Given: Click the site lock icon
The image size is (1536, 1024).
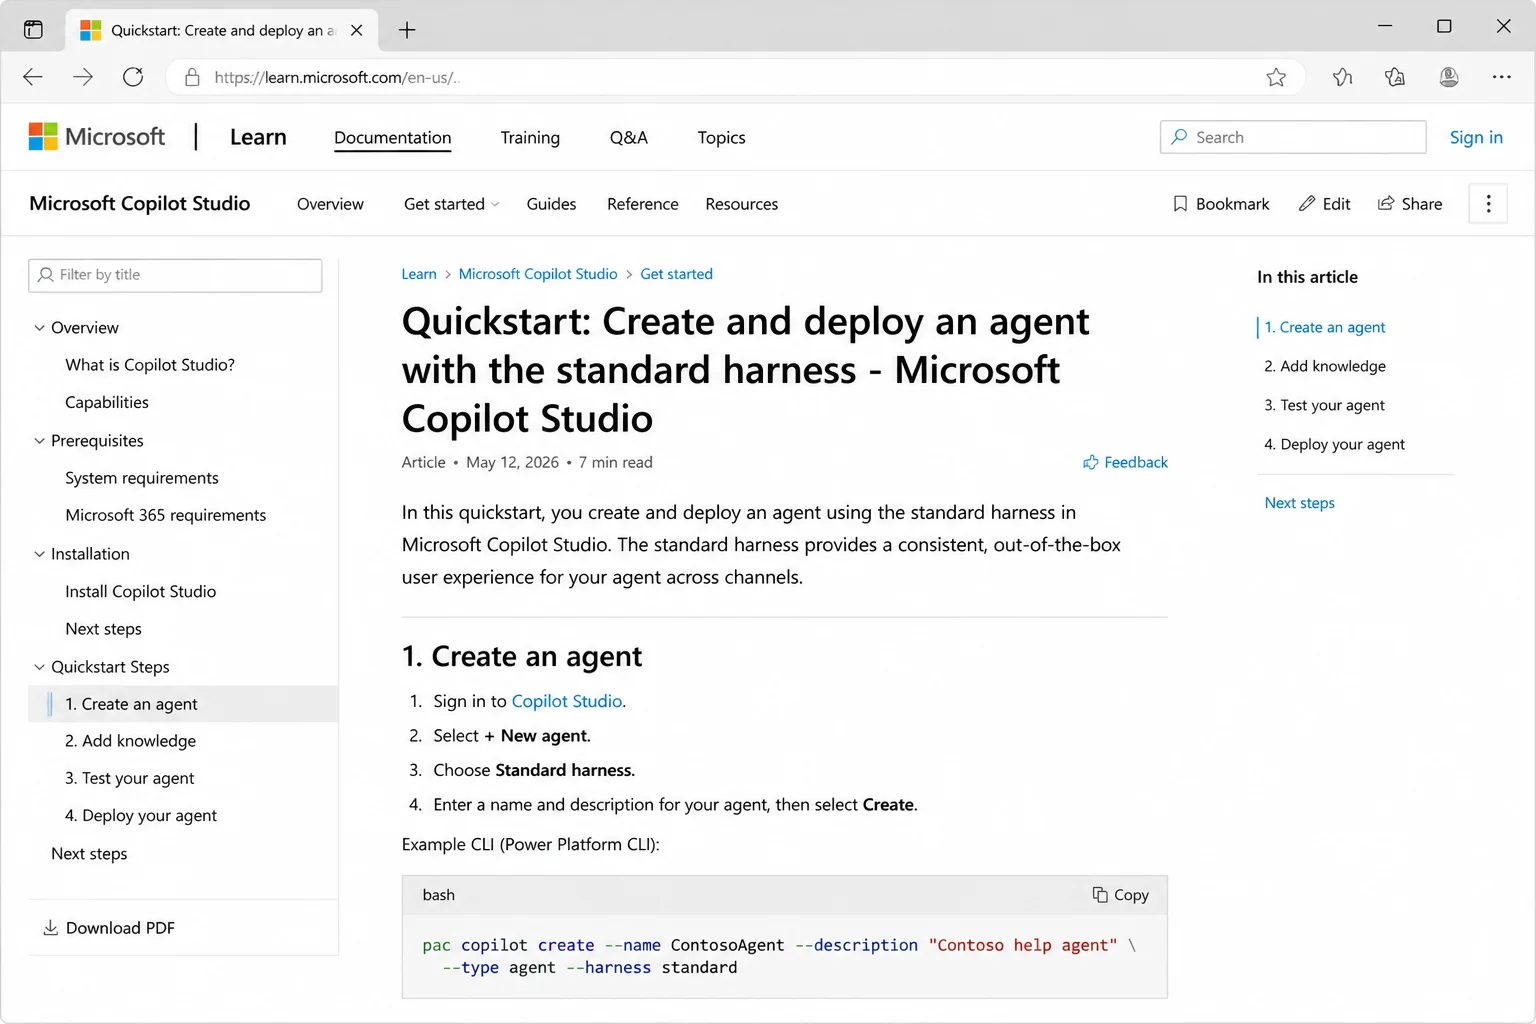Looking at the screenshot, I should [x=192, y=77].
